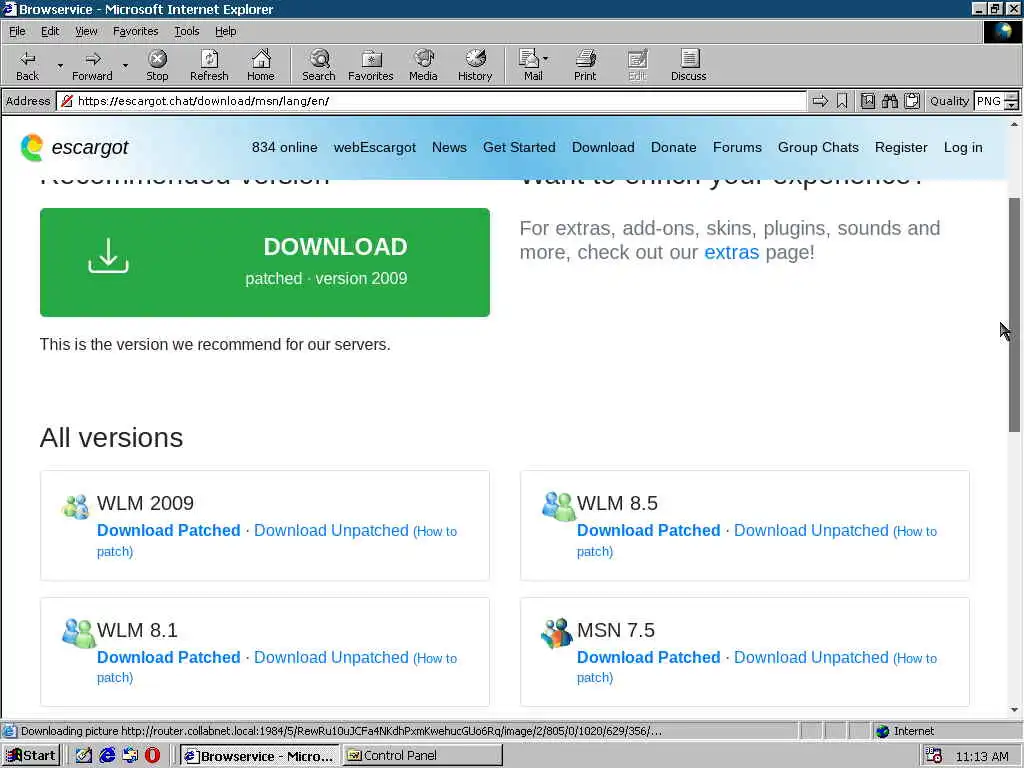Open the Donate nav link

click(x=673, y=148)
